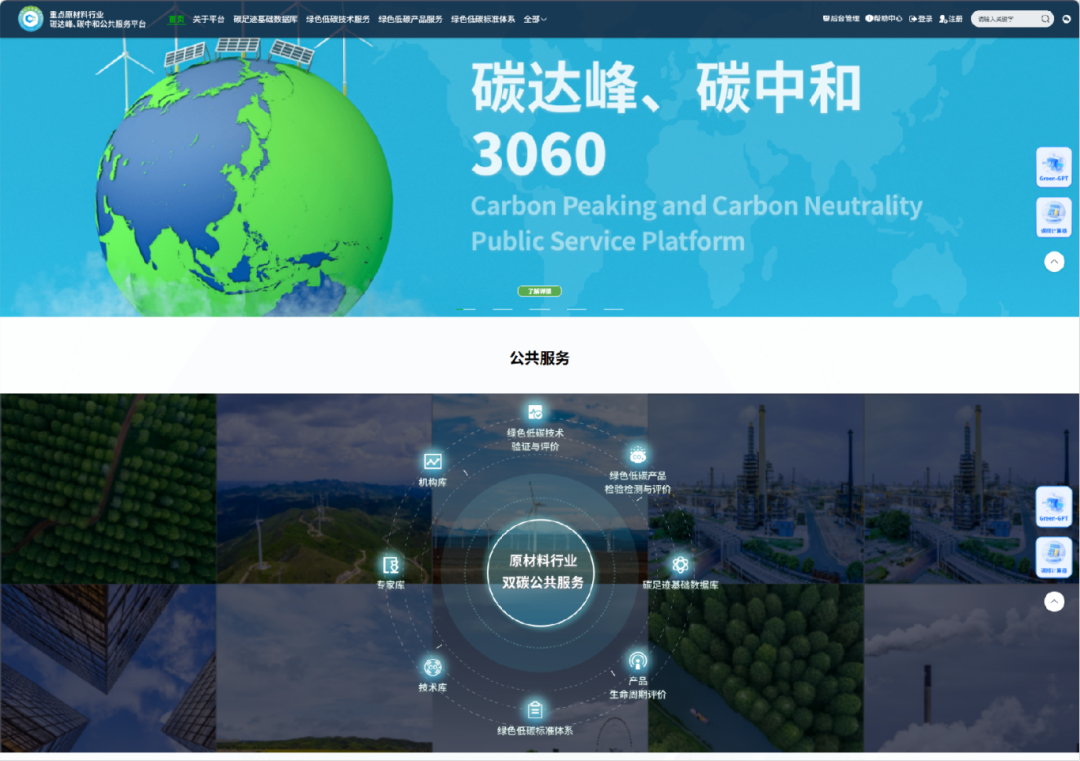This screenshot has width=1080, height=761.
Task: Click the platform logo in the header
Action: click(30, 19)
